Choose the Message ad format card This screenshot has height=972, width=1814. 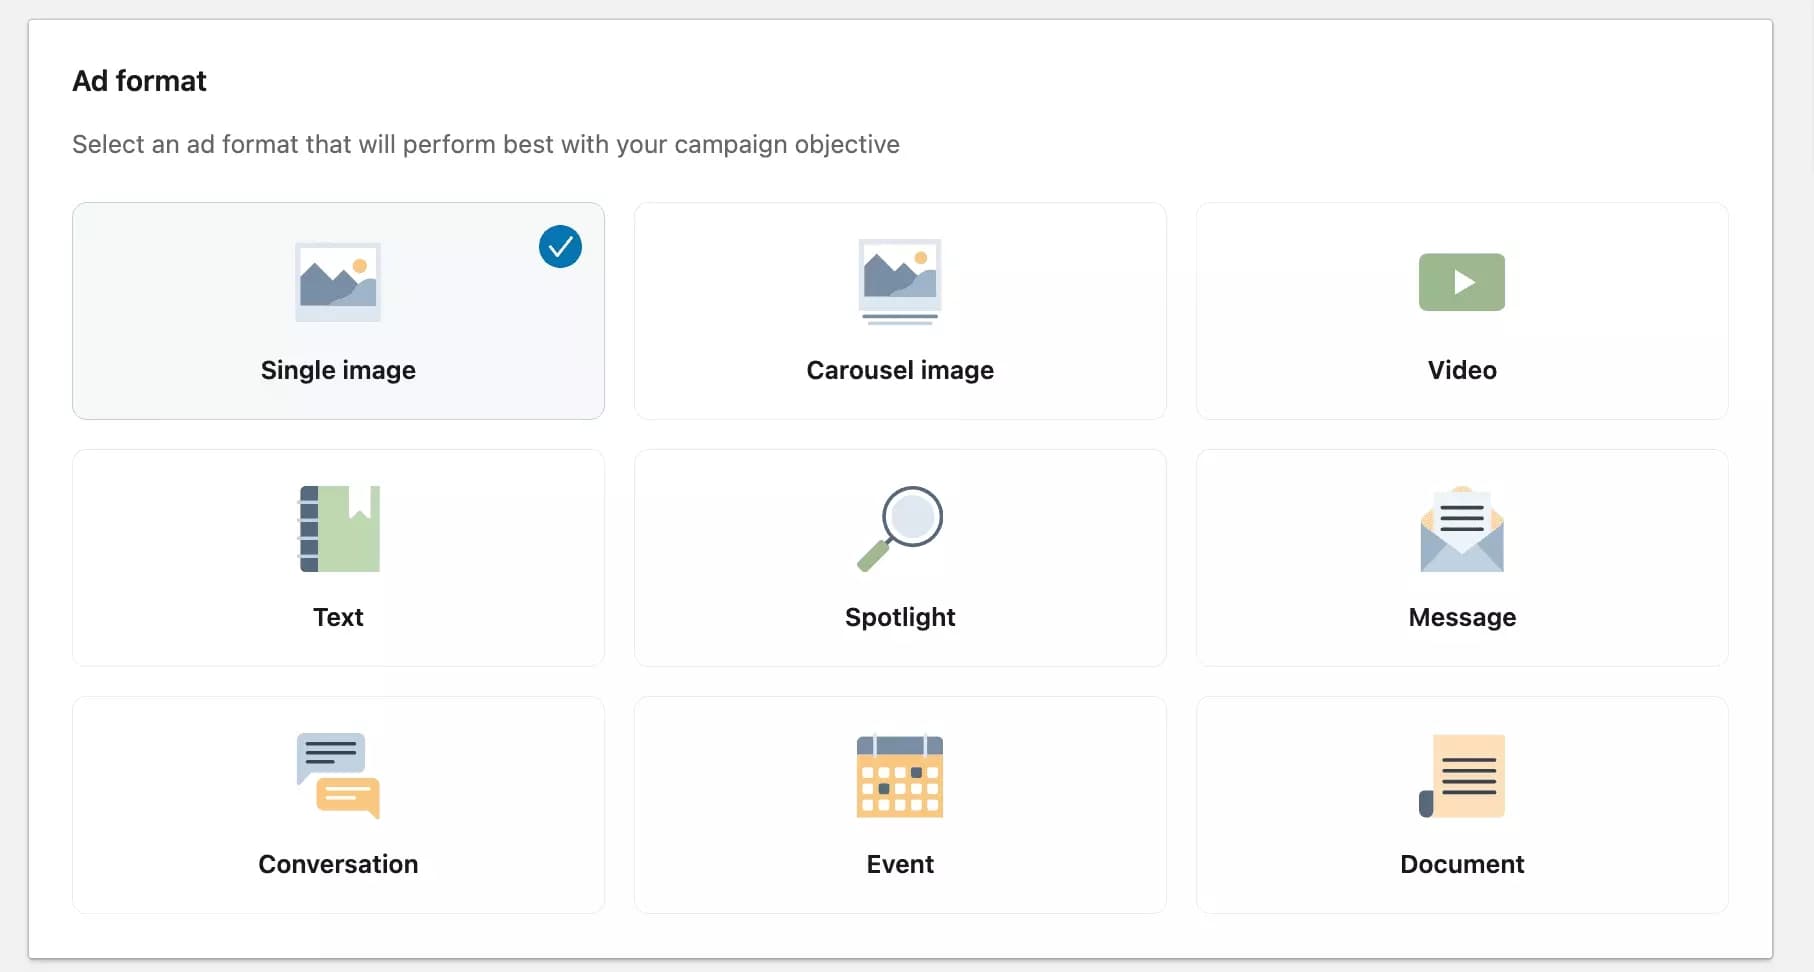click(1461, 558)
